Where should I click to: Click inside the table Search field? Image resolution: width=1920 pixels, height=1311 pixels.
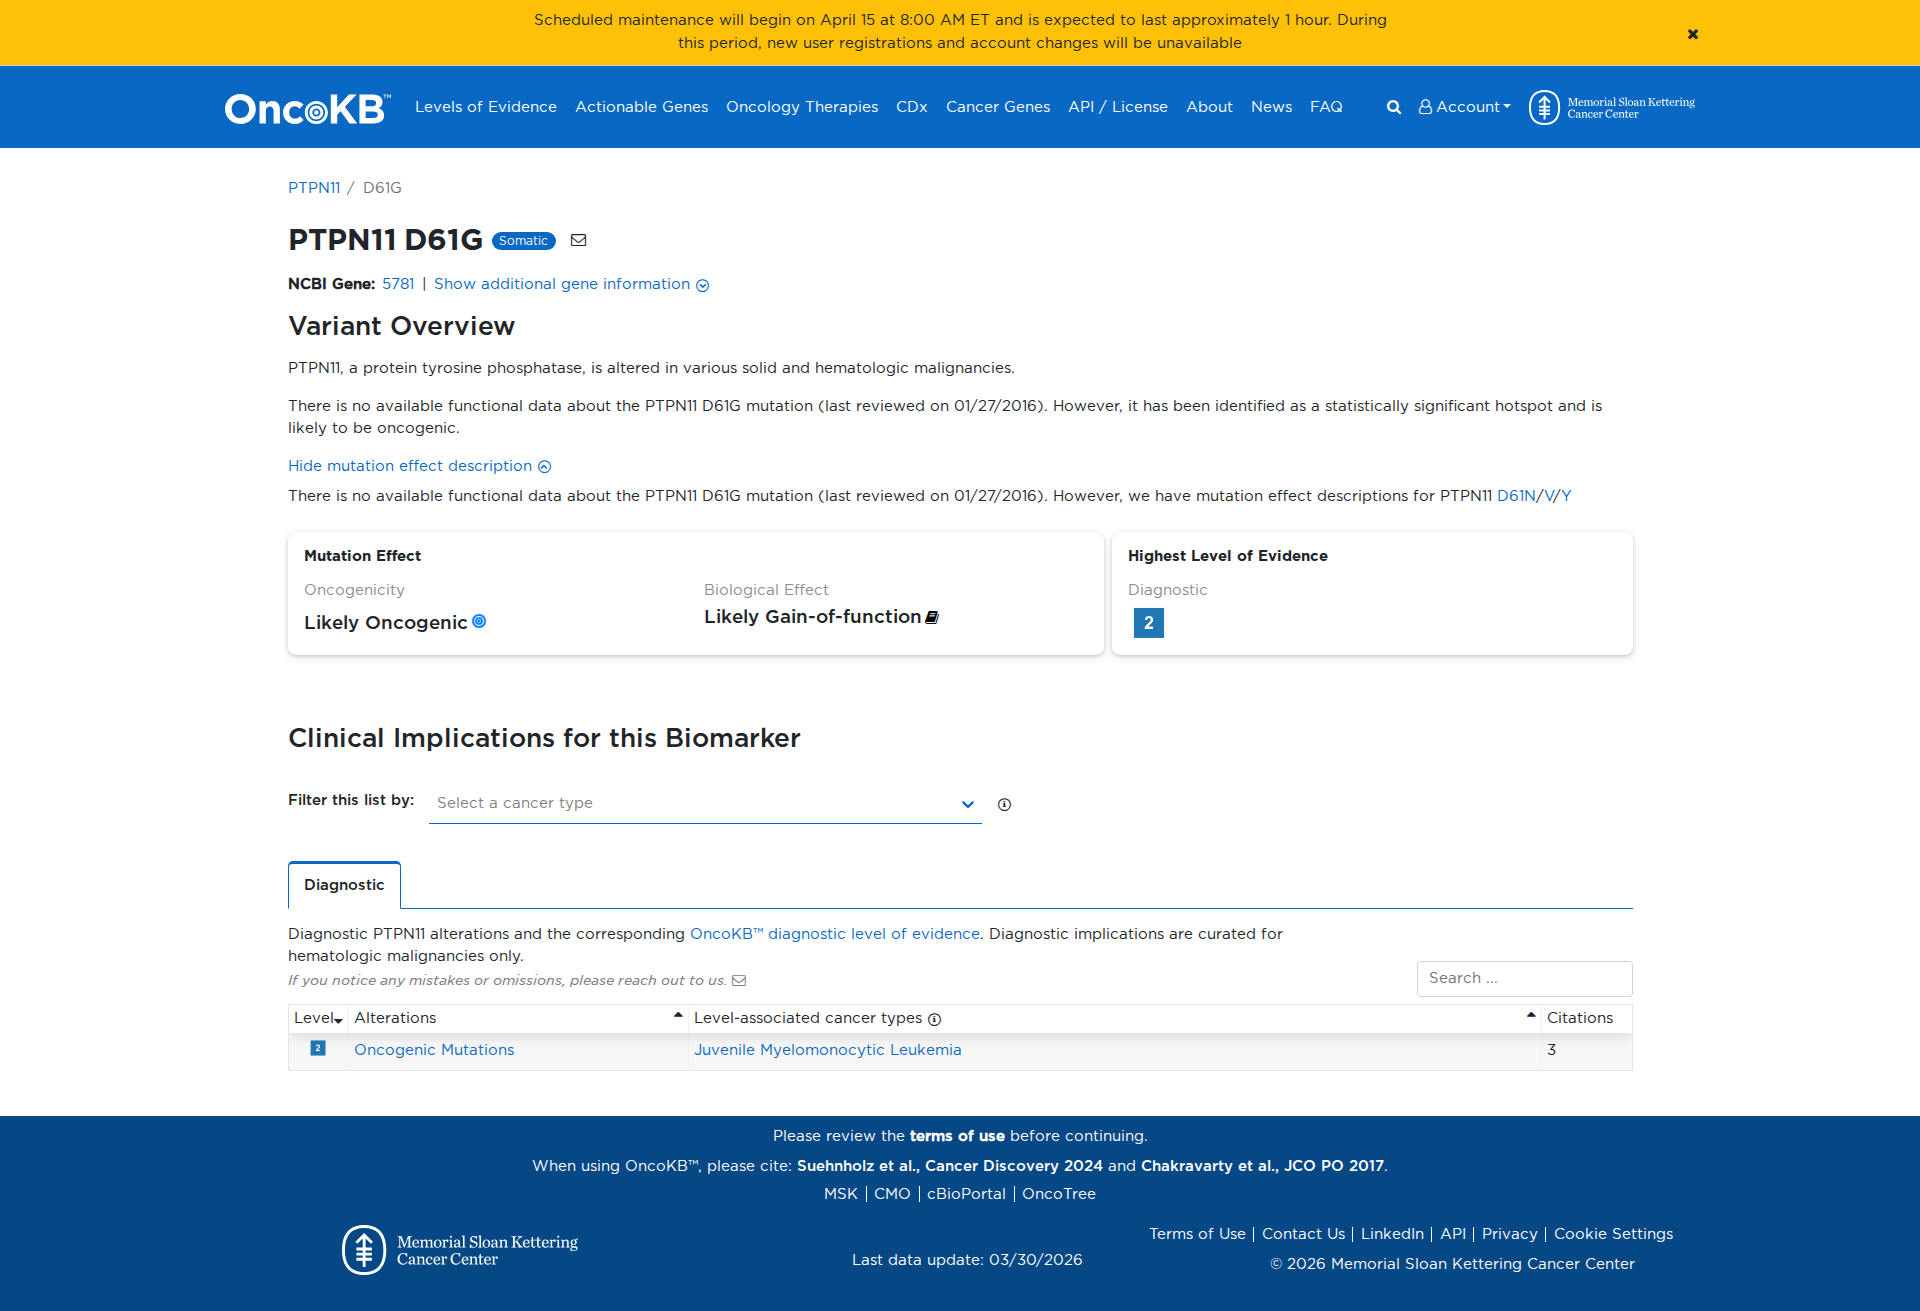point(1523,978)
